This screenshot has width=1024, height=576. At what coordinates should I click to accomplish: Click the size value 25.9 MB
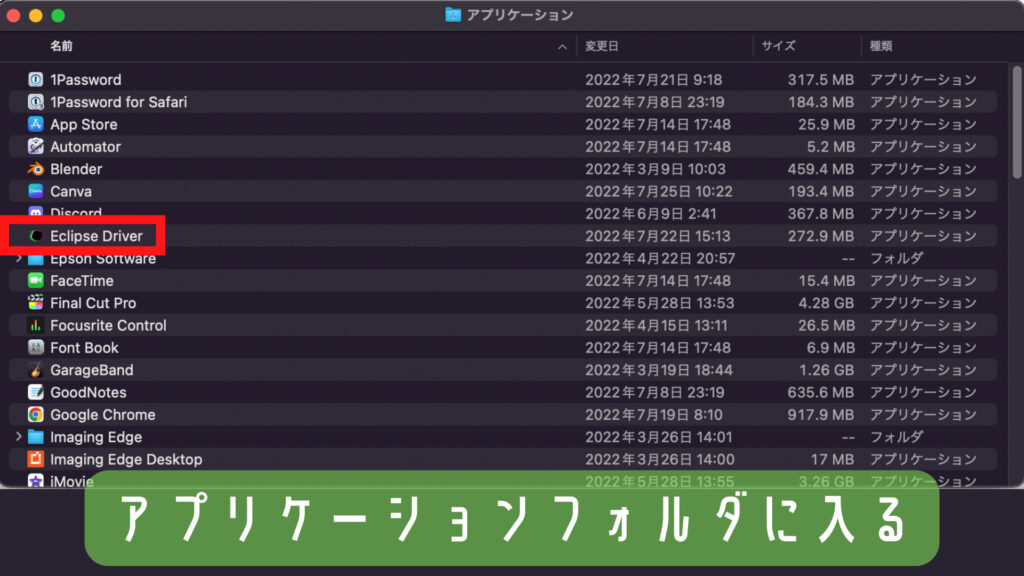(x=826, y=124)
